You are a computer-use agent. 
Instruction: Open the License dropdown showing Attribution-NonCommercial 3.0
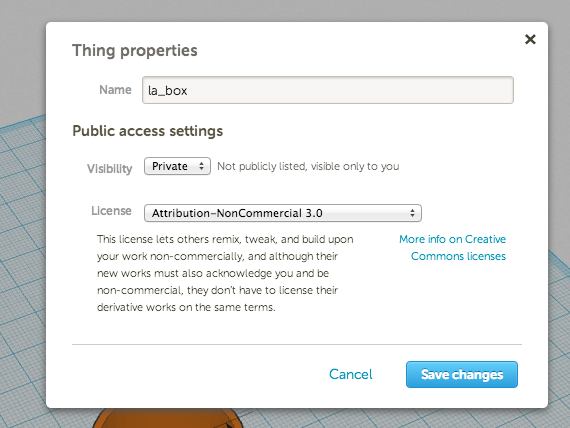(283, 213)
